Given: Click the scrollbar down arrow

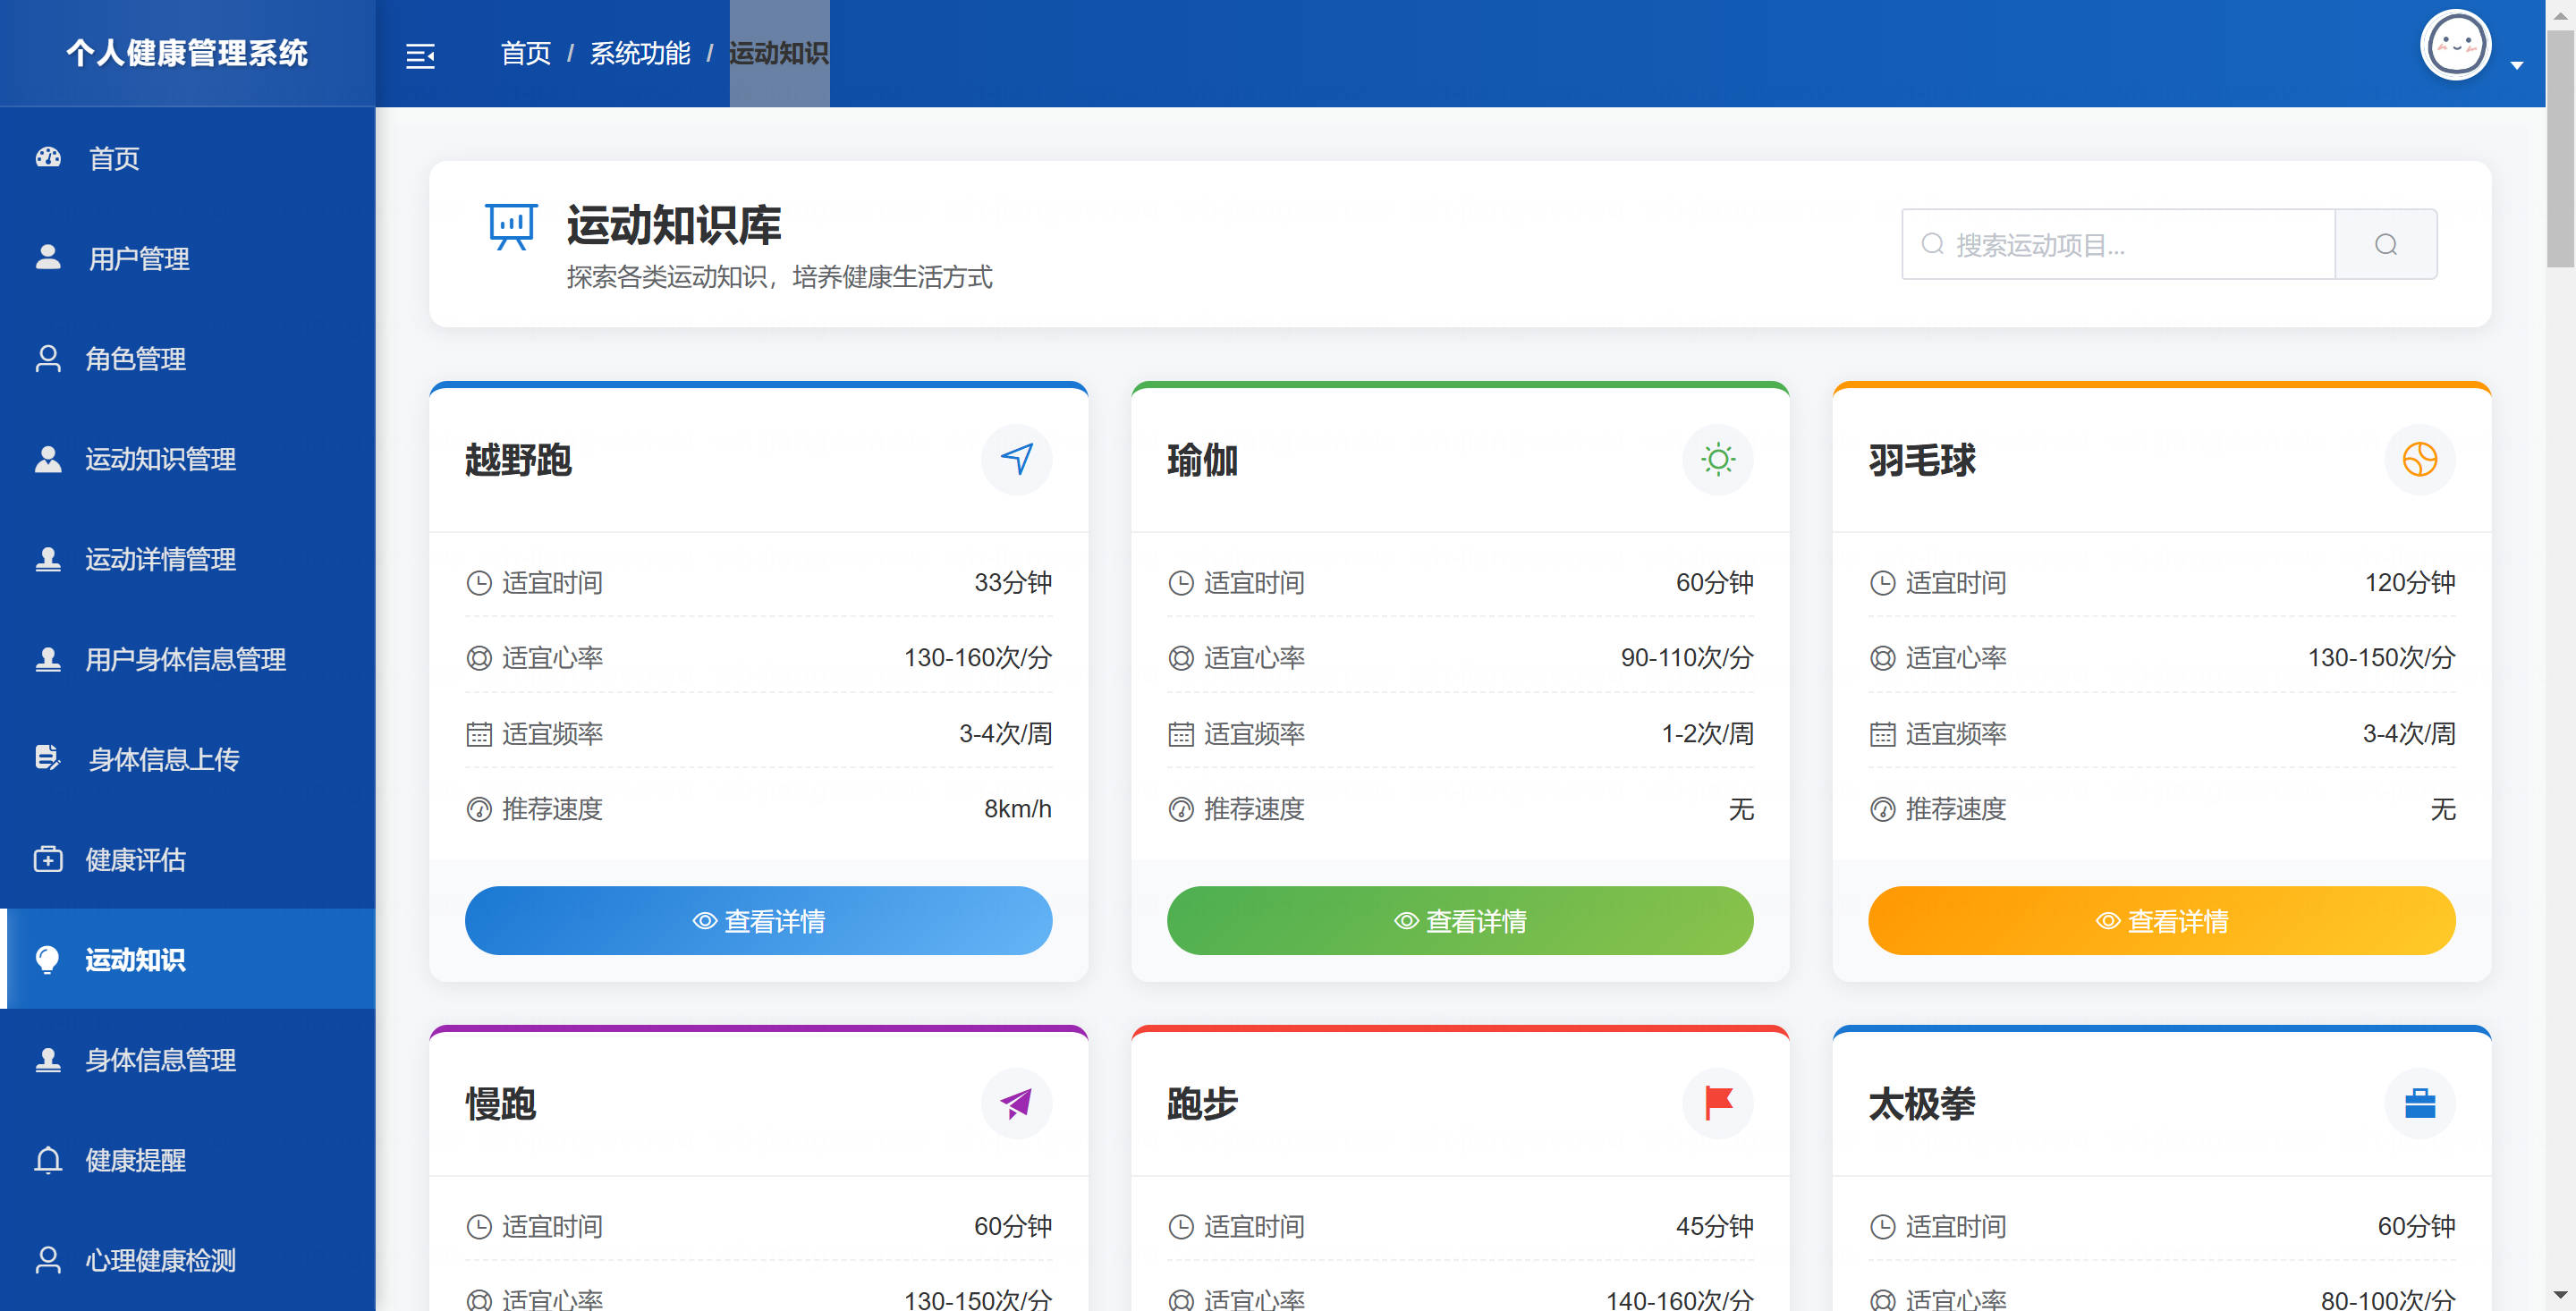Looking at the screenshot, I should coord(2560,1296).
